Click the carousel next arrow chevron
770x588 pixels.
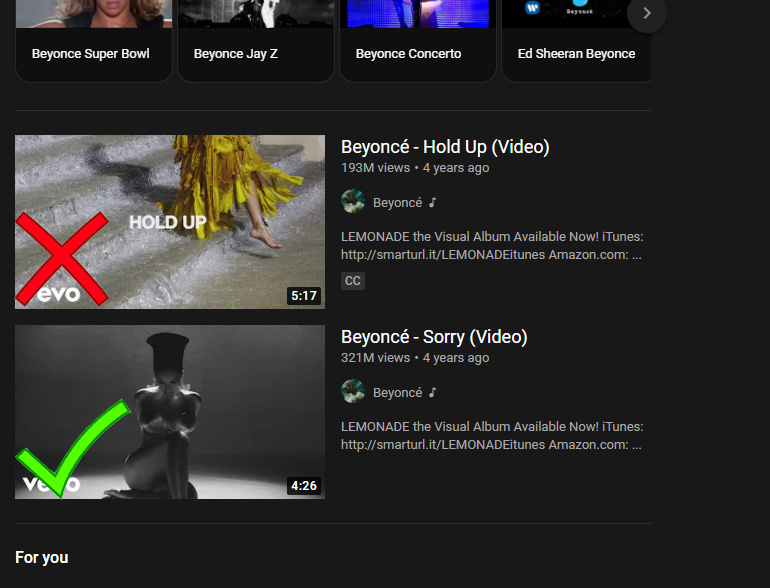pos(647,13)
